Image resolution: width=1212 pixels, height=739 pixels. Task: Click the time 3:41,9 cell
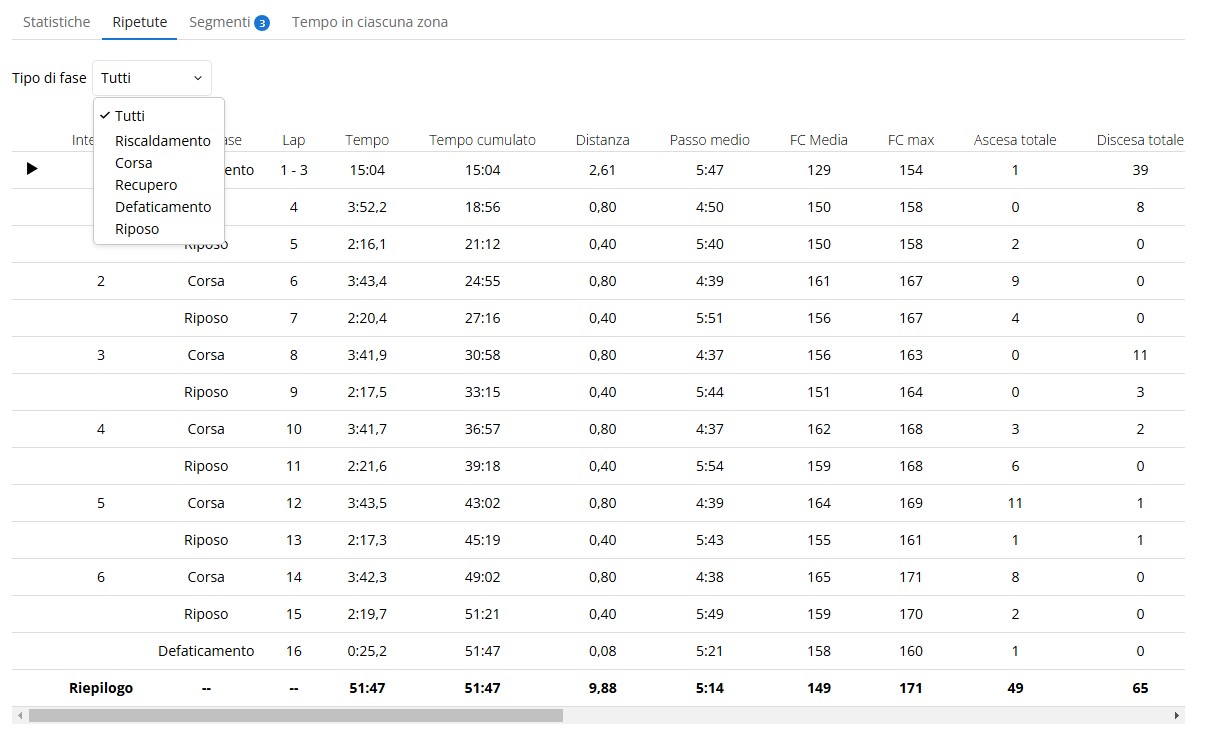[x=367, y=355]
